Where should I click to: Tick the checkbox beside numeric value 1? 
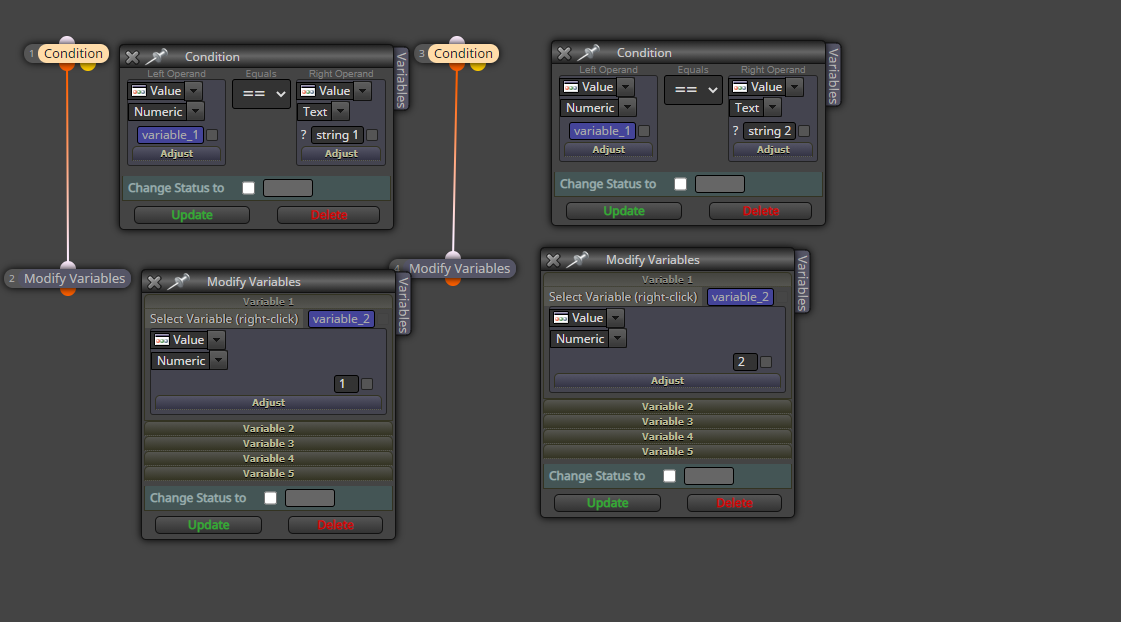pyautogui.click(x=367, y=384)
